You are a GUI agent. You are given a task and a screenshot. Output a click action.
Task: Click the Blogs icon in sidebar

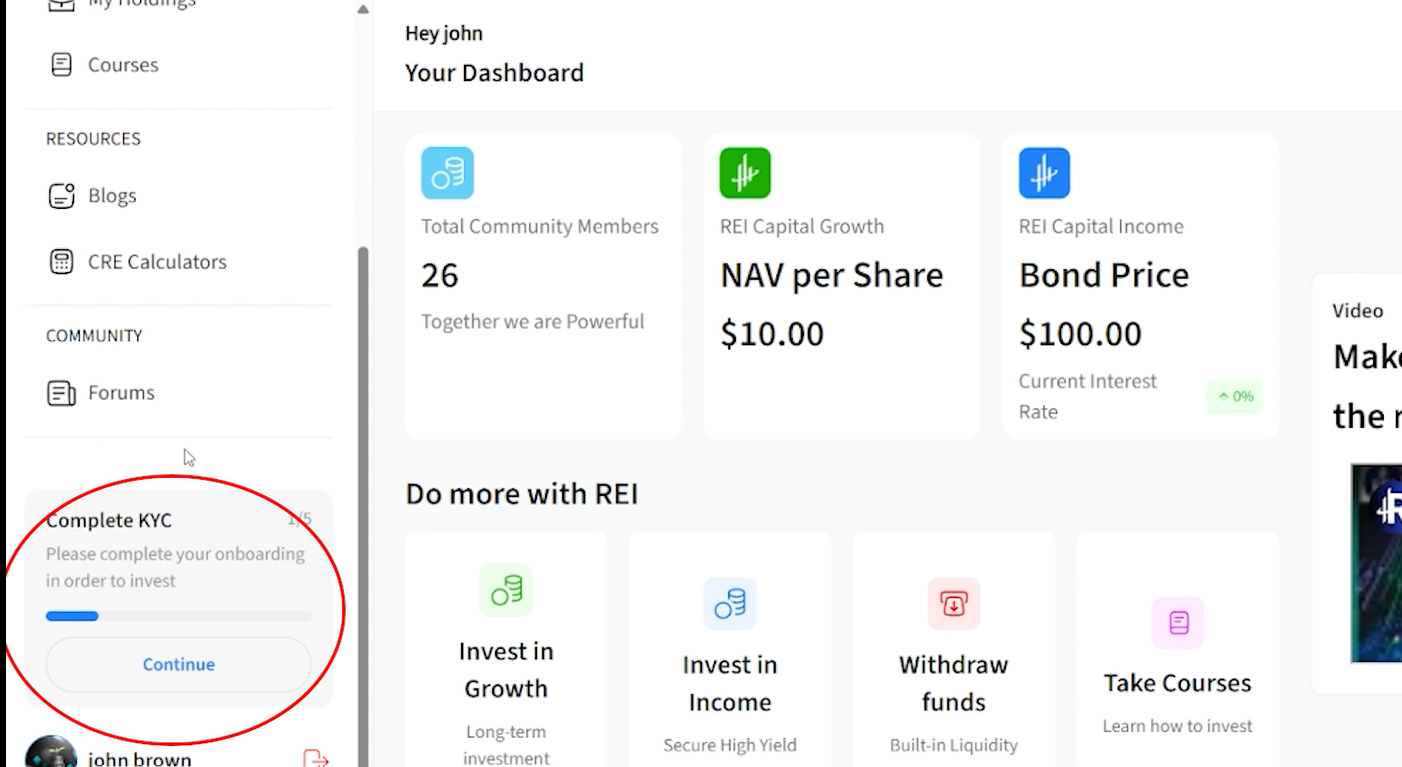coord(62,196)
